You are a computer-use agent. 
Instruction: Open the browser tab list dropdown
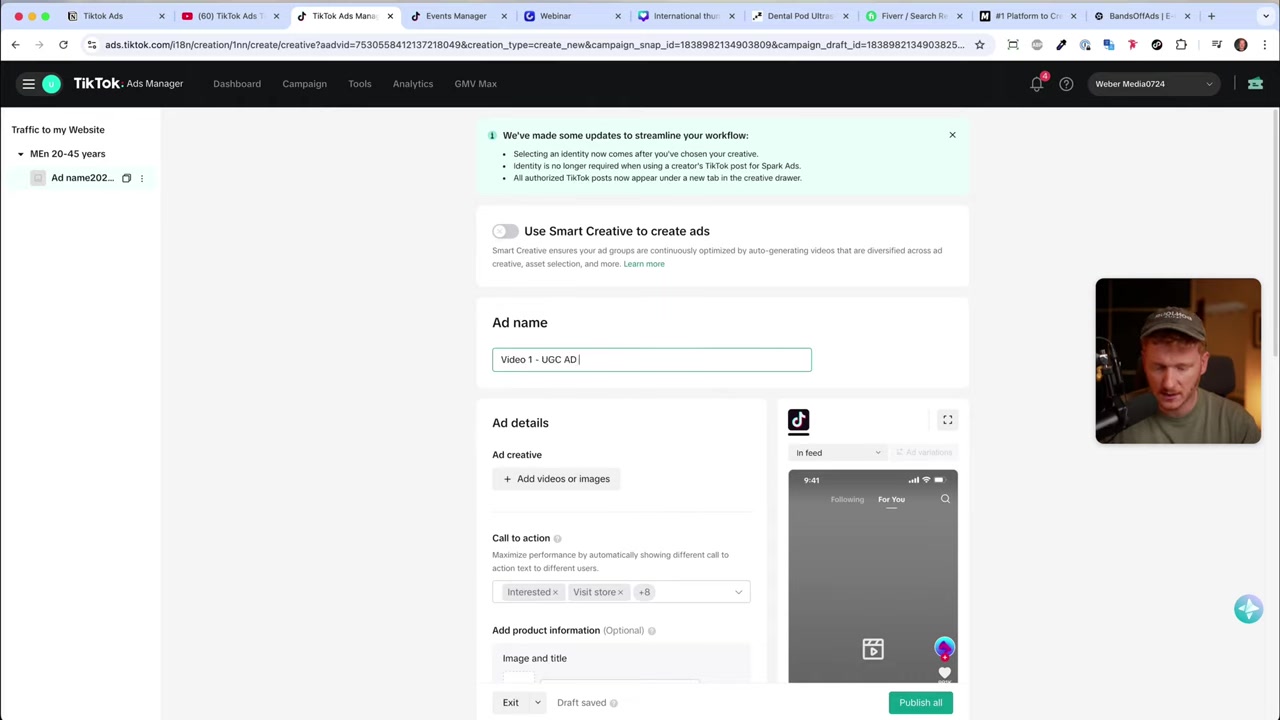(1265, 16)
